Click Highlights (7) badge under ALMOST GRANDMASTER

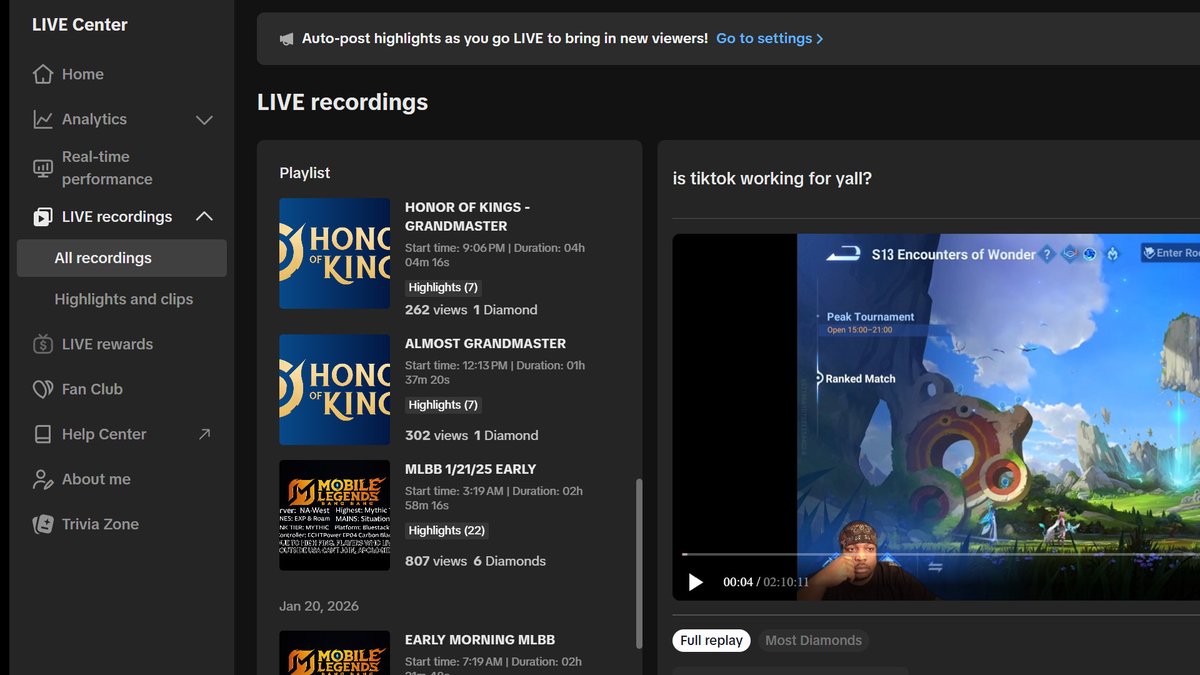[x=443, y=405]
